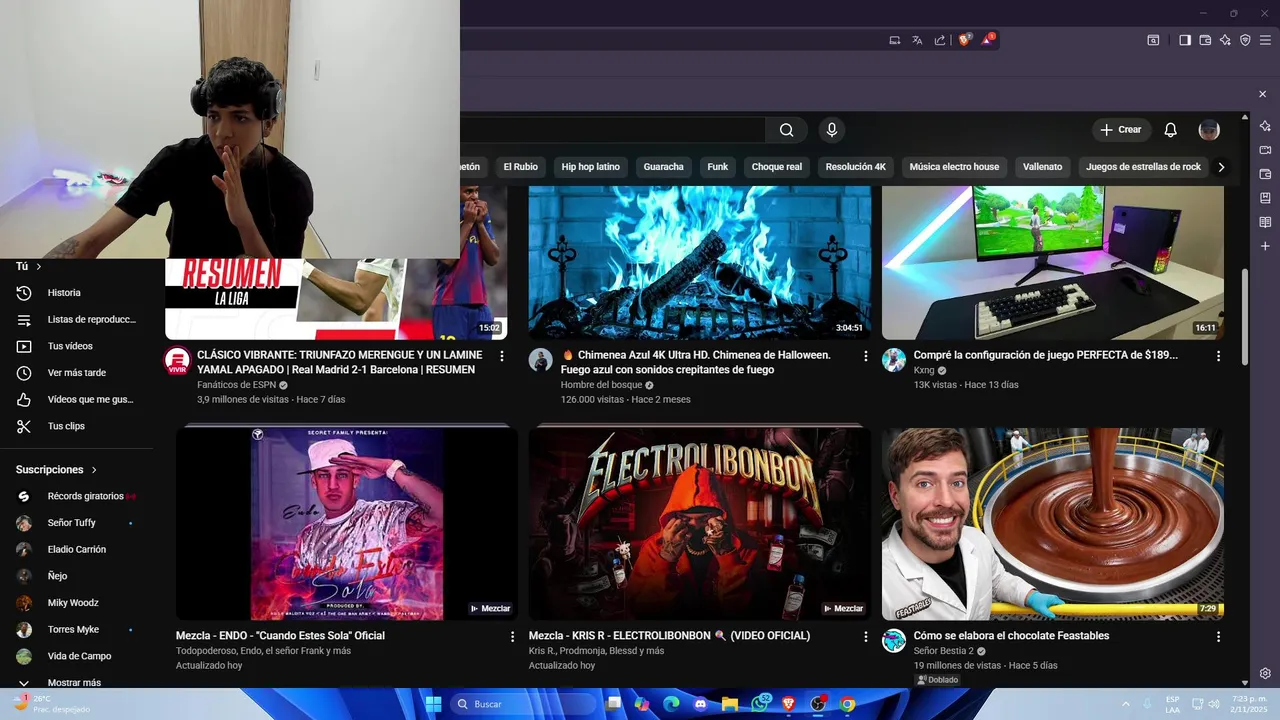
Task: Click the Crear button
Action: 1120,130
